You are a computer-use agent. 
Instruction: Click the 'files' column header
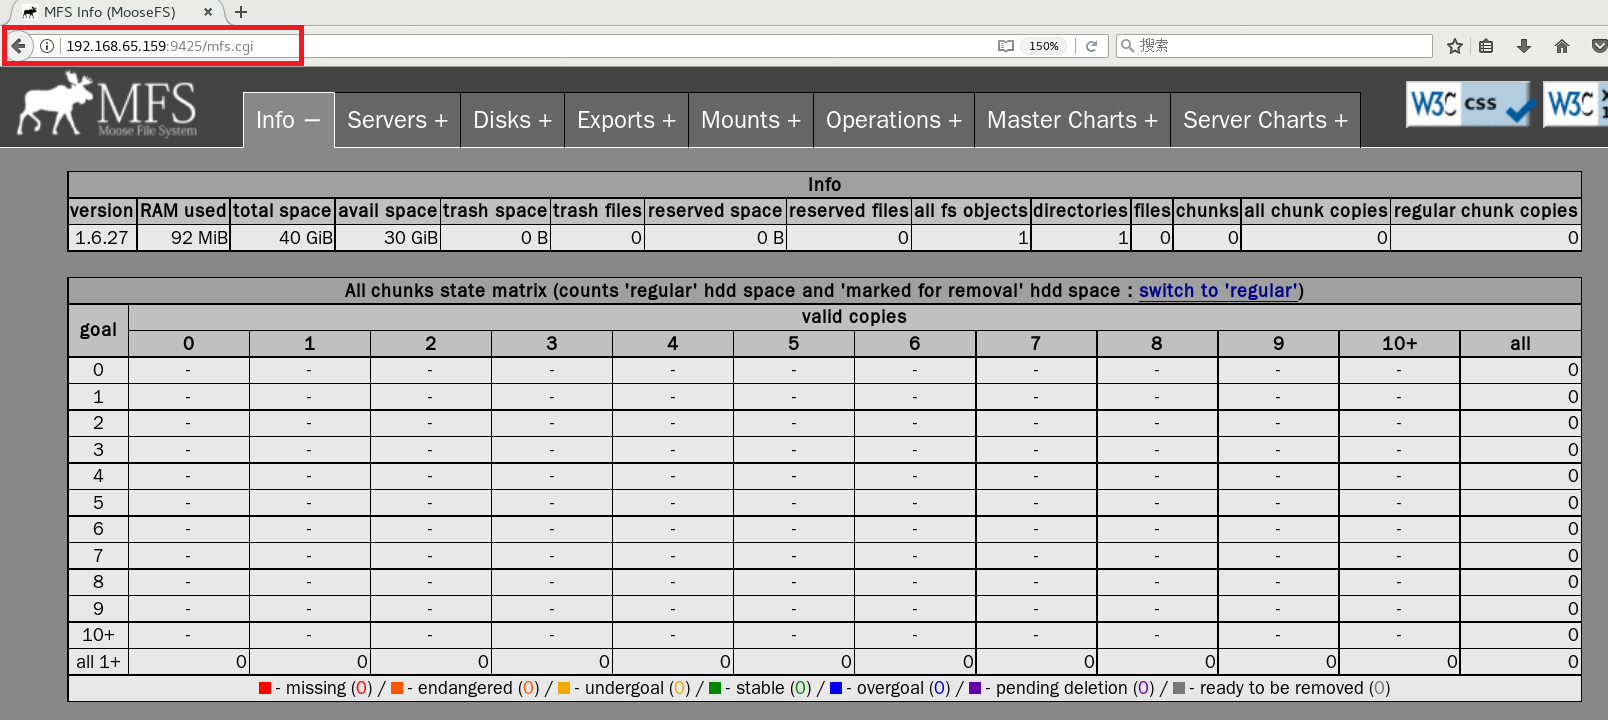click(1152, 211)
